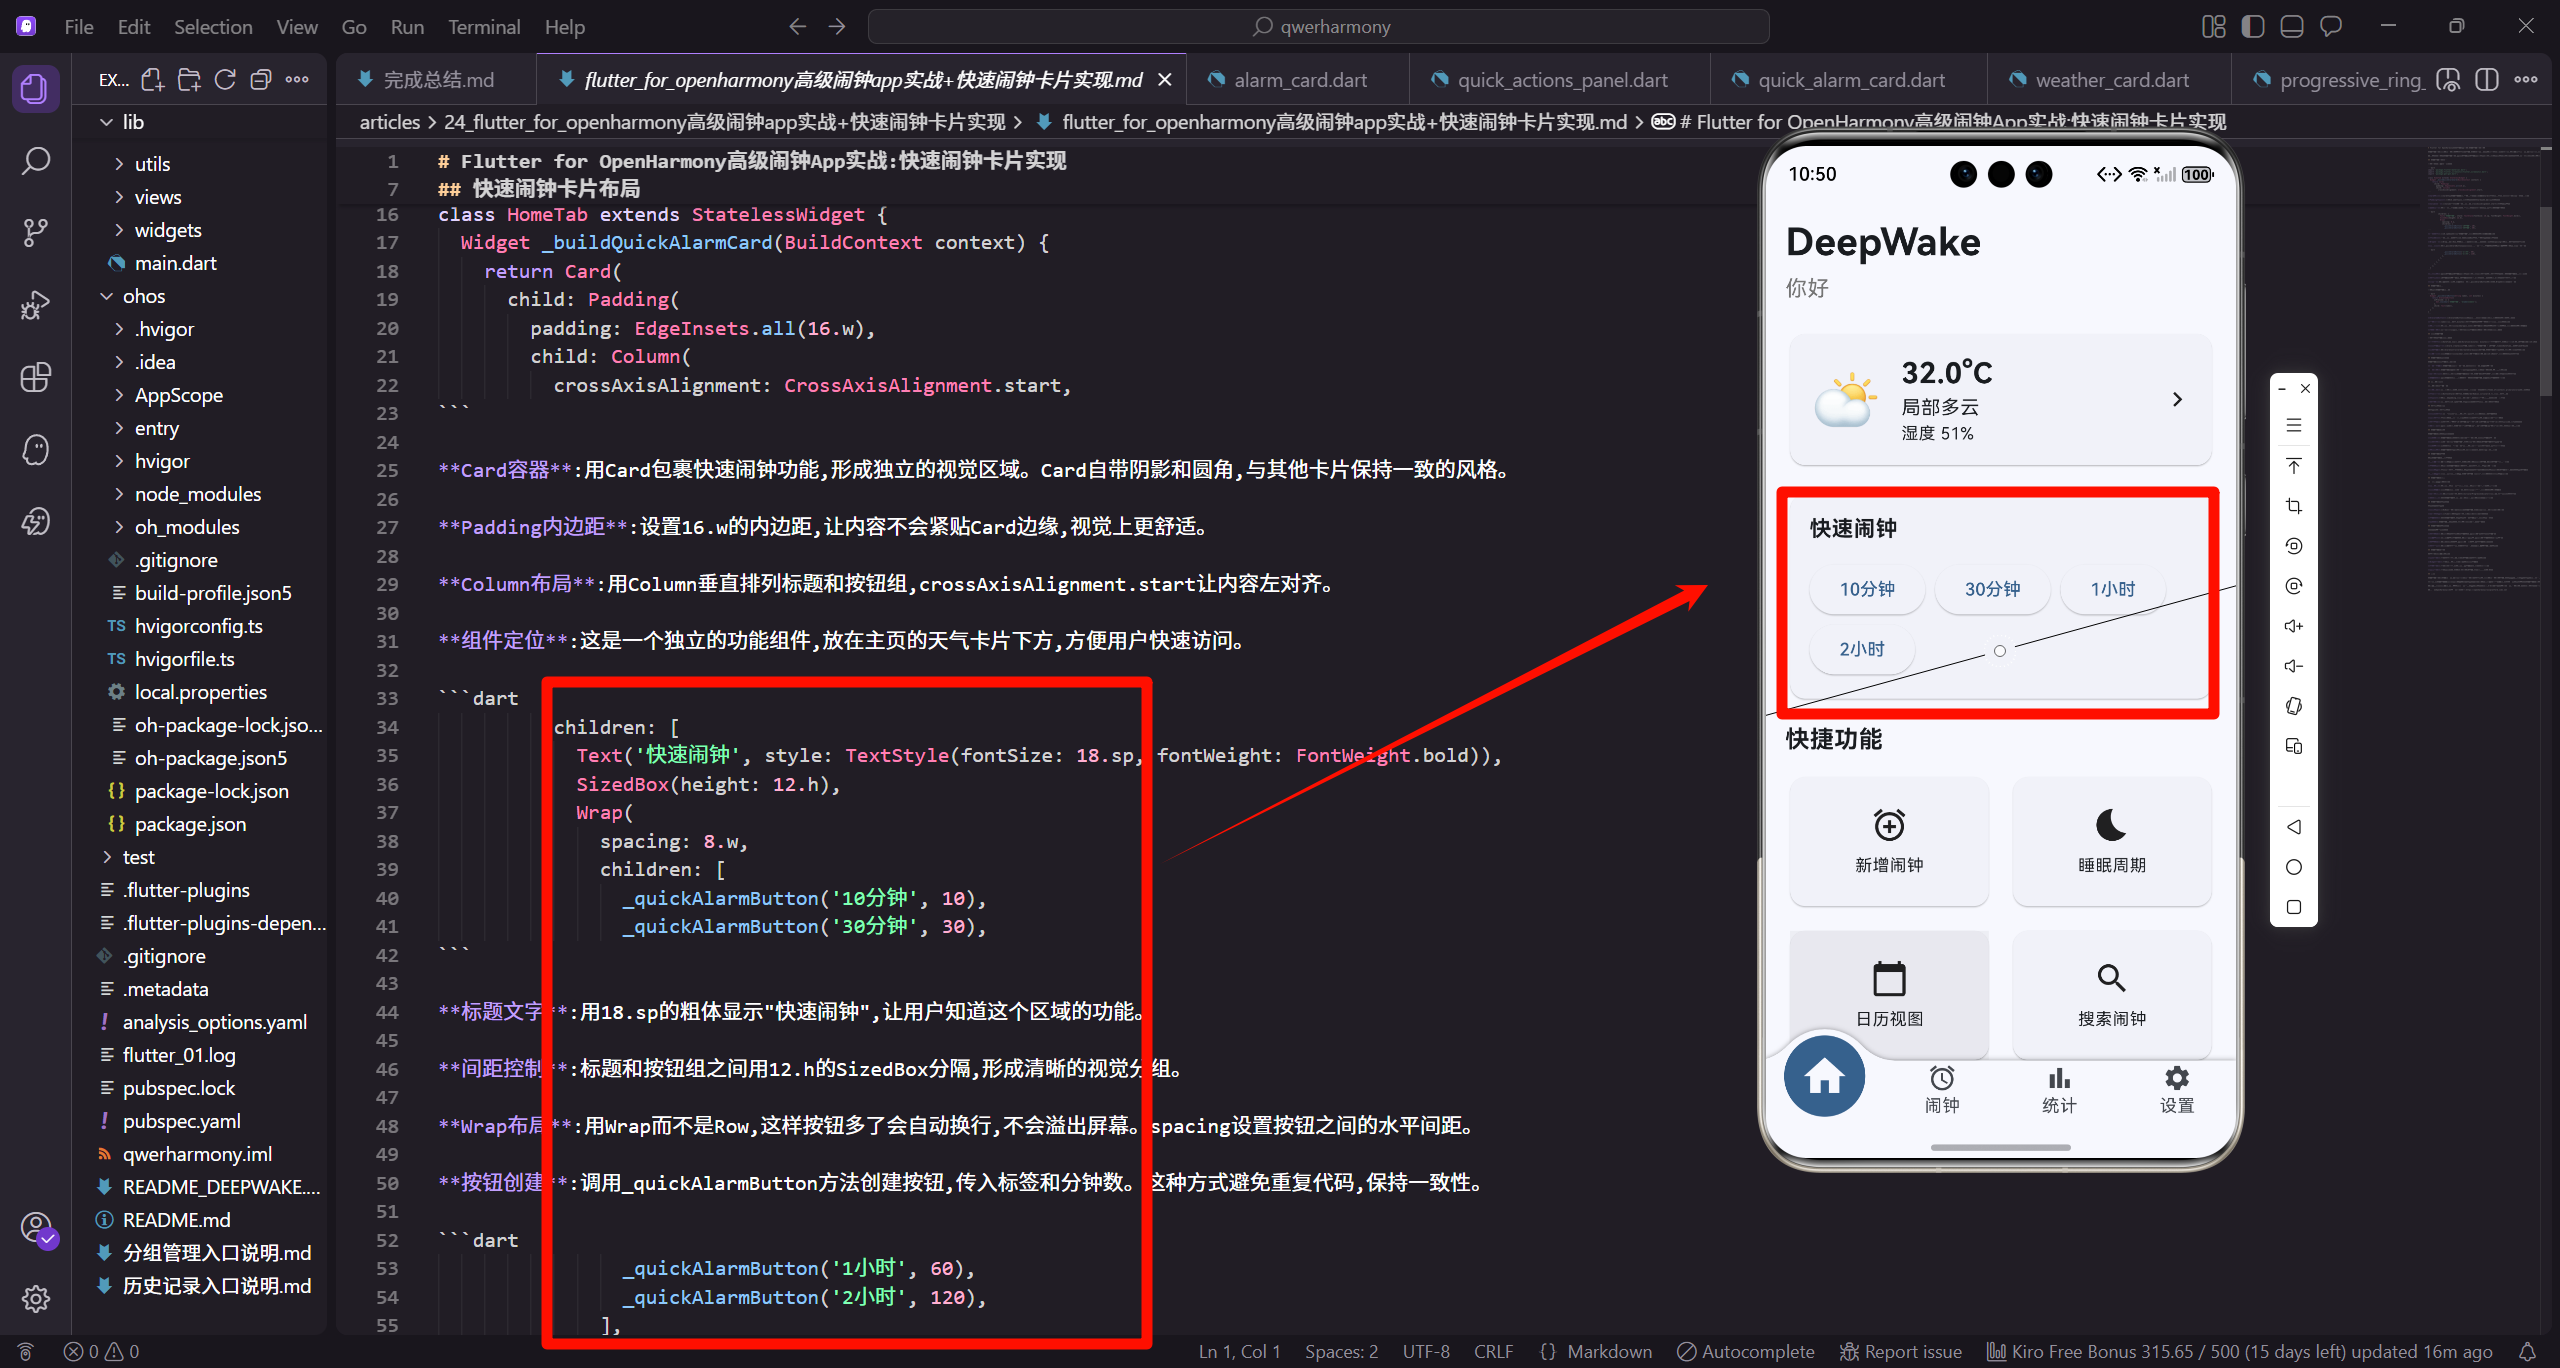Click the Markdown language mode in status bar

(x=1609, y=1351)
